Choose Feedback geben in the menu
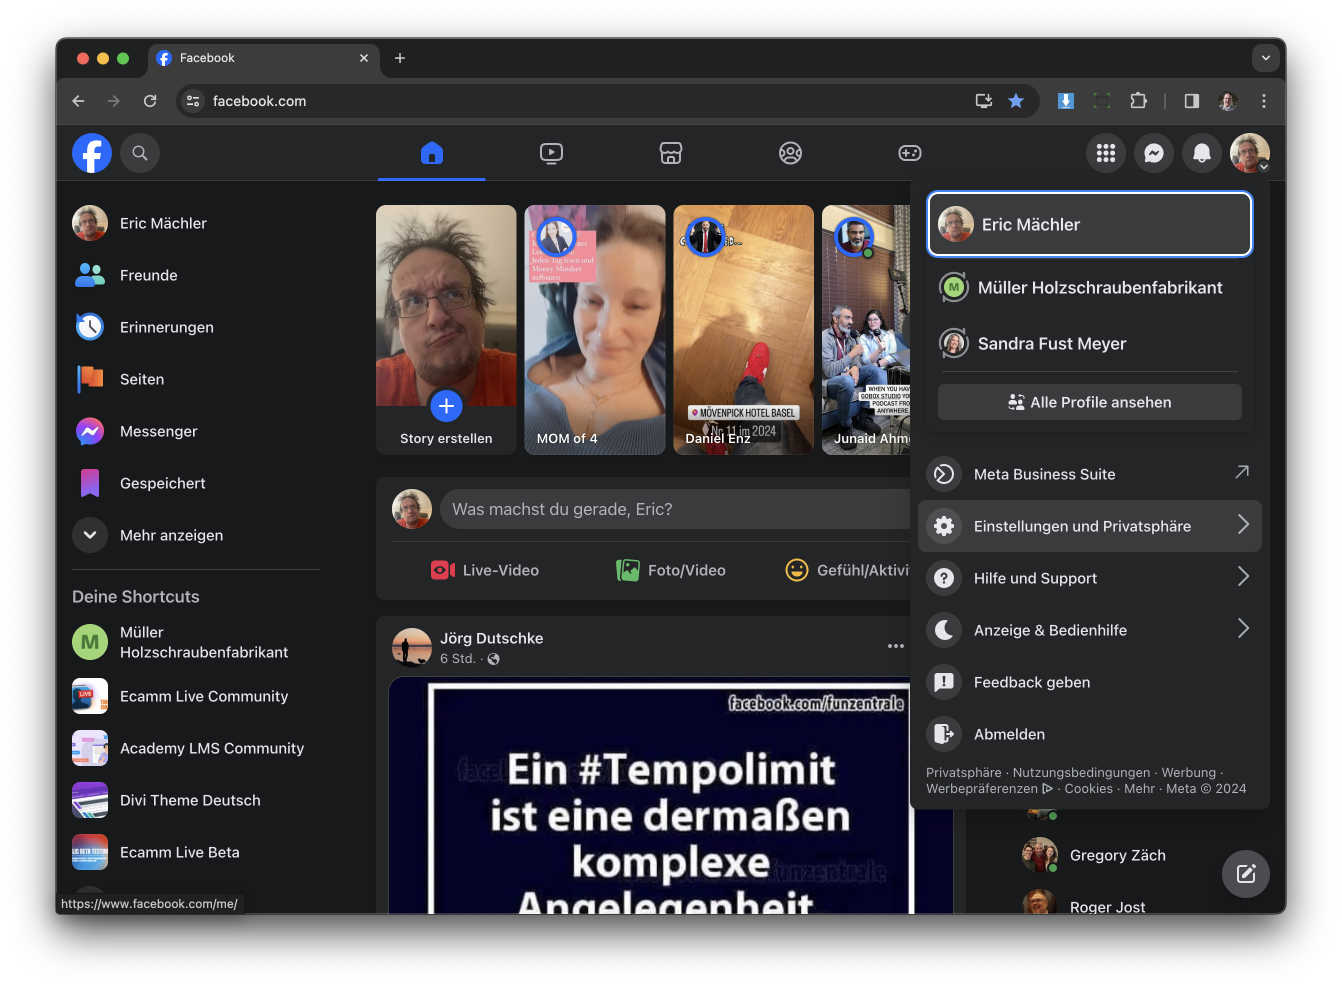Image resolution: width=1342 pixels, height=988 pixels. 1031,682
